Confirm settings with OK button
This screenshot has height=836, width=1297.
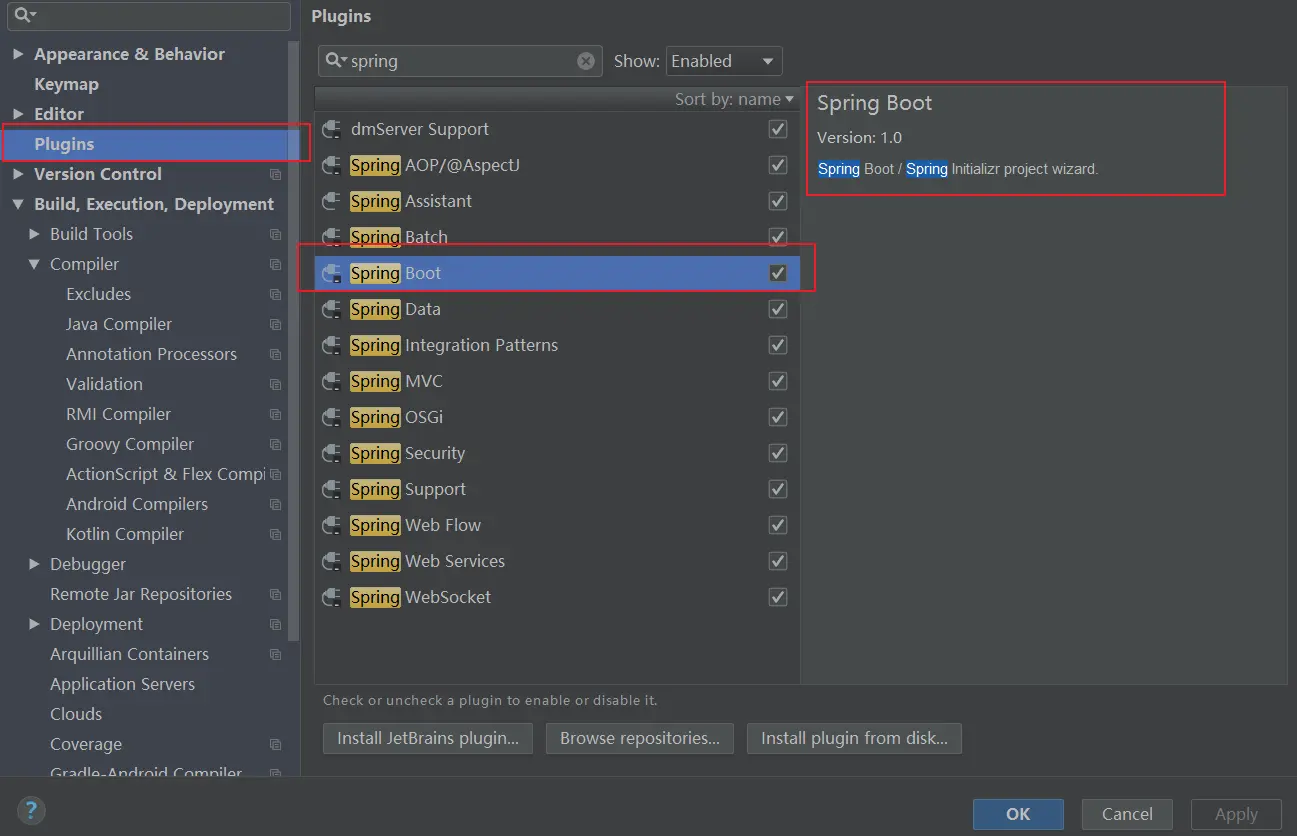(x=1018, y=814)
